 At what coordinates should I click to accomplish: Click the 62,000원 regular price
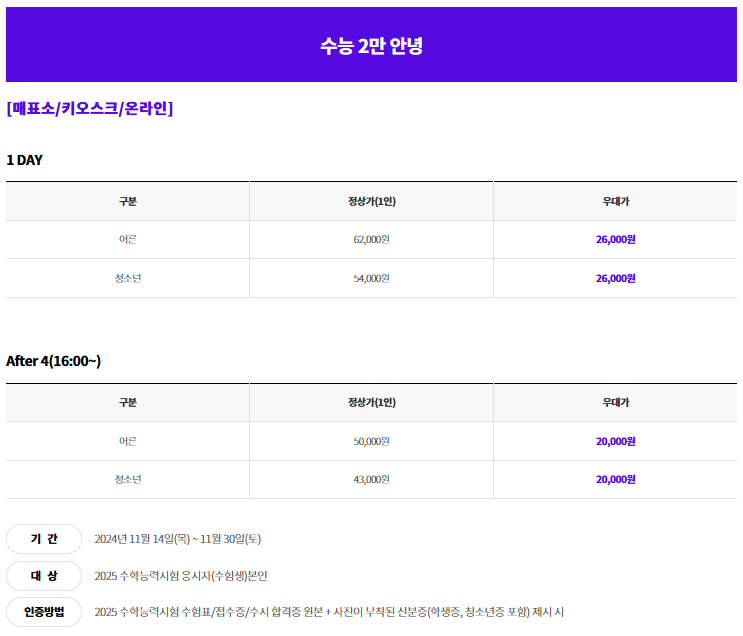click(372, 239)
